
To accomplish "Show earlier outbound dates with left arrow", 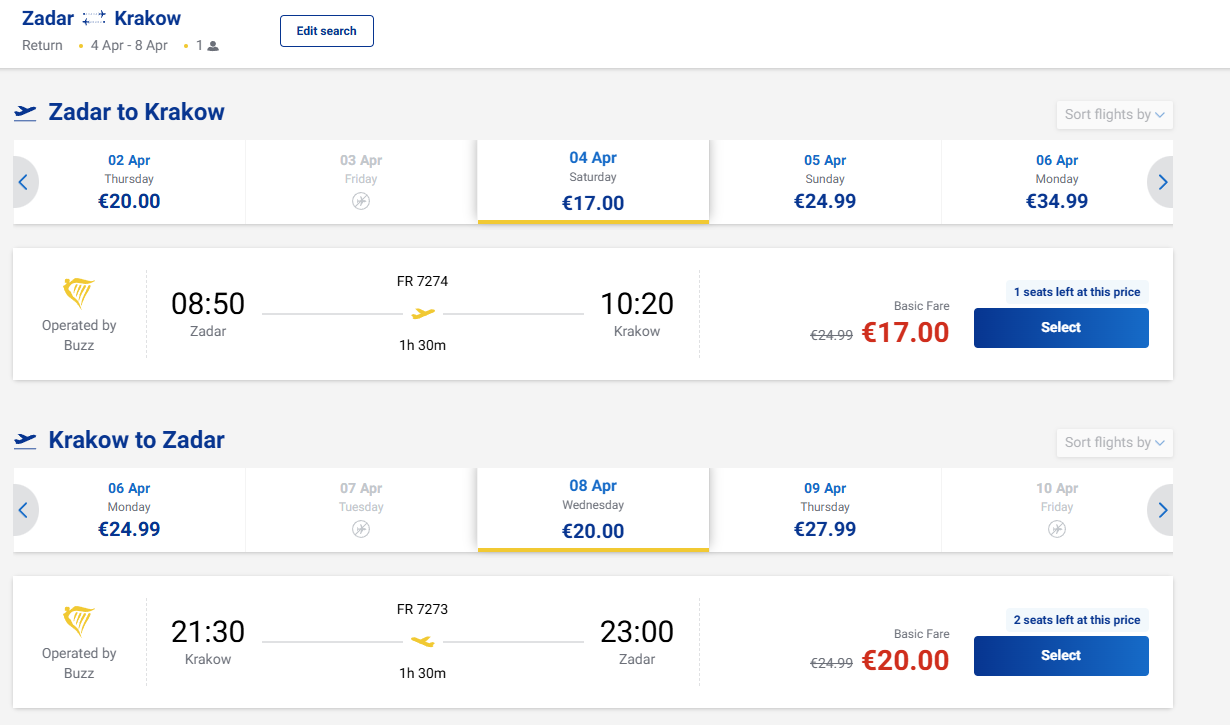I will (x=24, y=182).
